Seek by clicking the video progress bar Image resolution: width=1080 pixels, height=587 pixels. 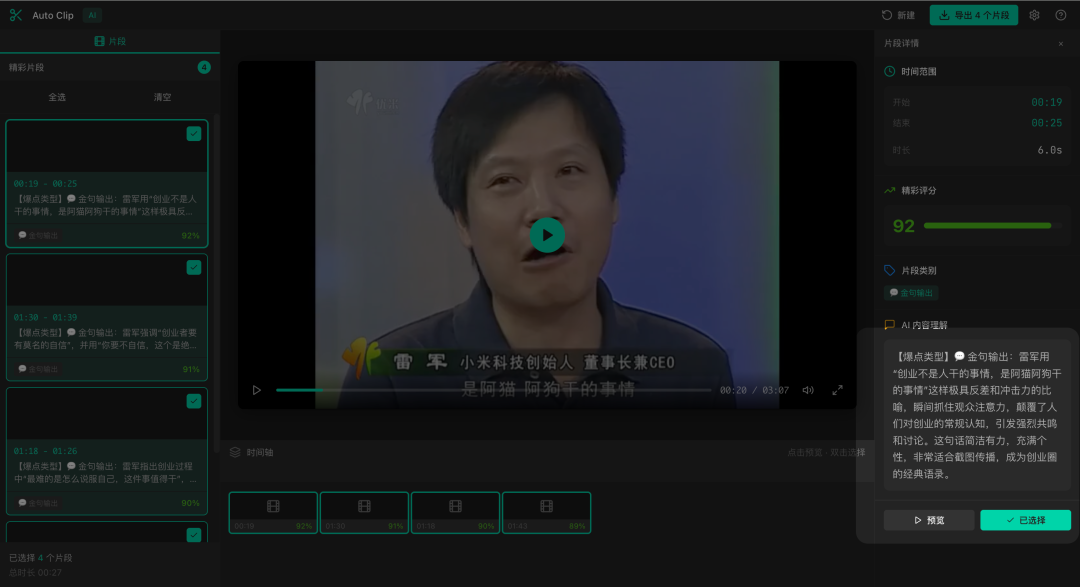pos(500,390)
